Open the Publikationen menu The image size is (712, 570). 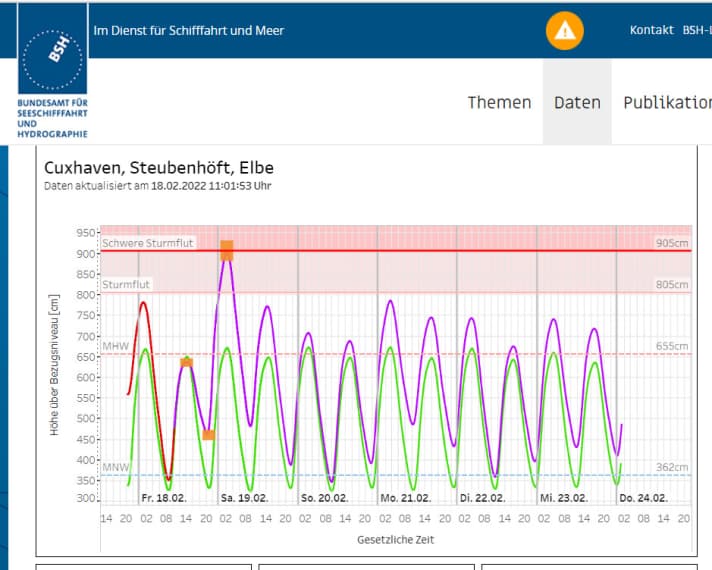[667, 102]
